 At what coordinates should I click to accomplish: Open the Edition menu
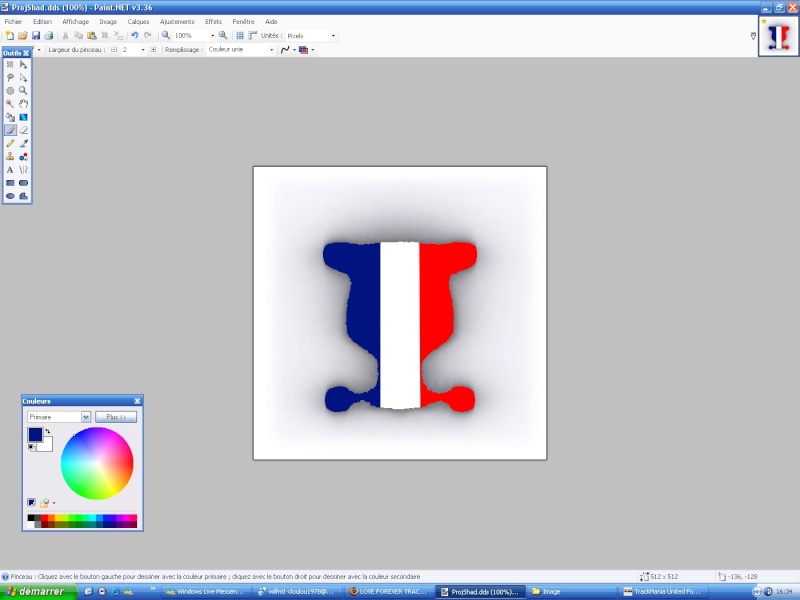tap(42, 22)
